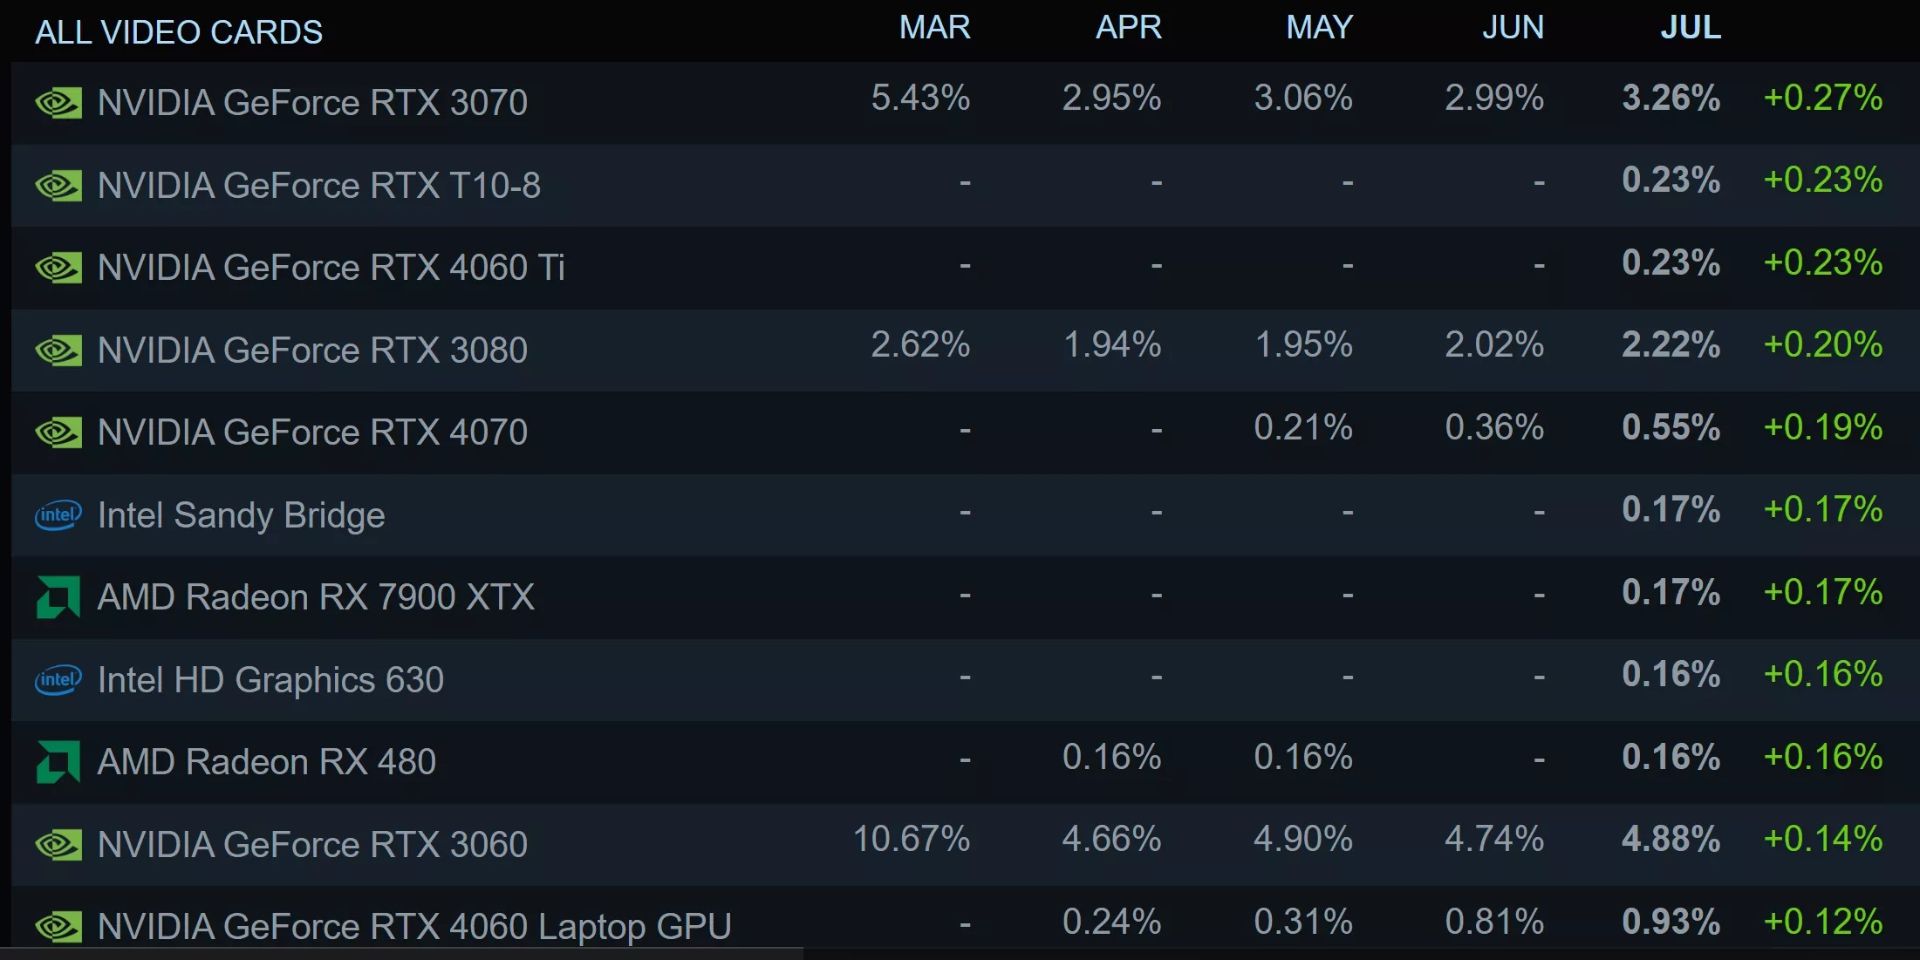Click the AMD Radeon RX 7900 XTX name

(x=316, y=597)
